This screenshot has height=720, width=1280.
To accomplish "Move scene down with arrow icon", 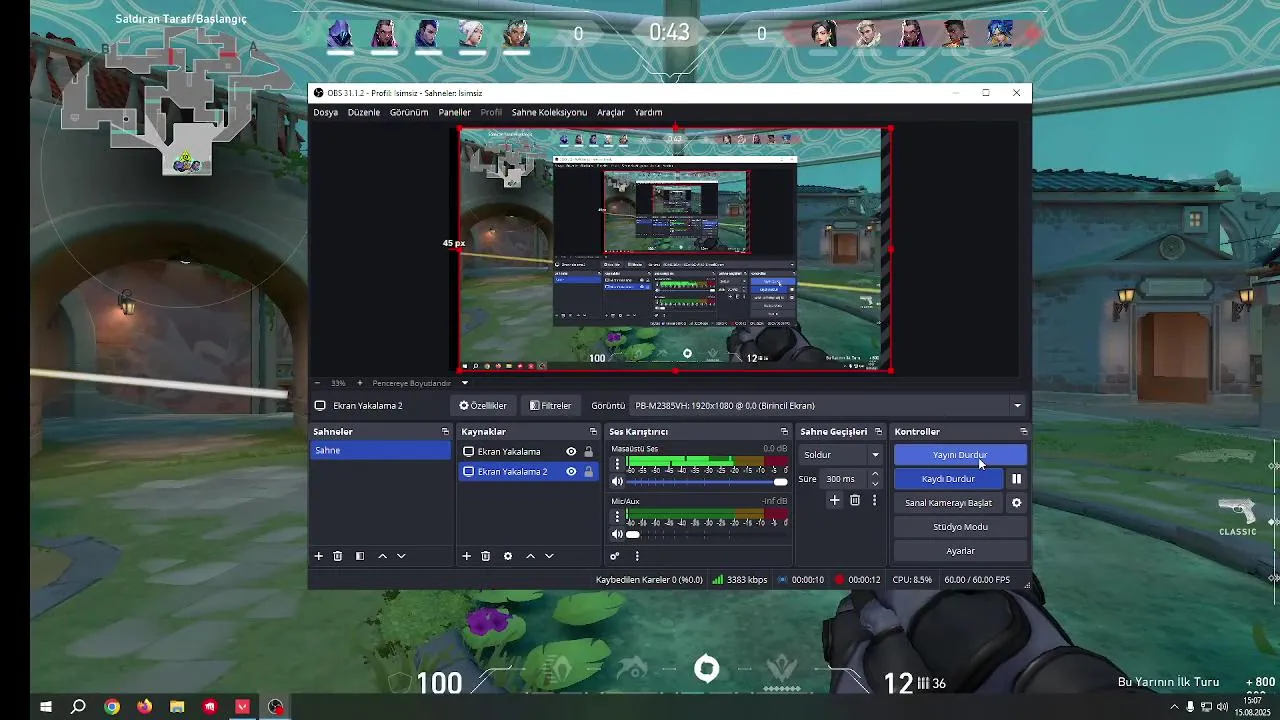I will click(401, 556).
